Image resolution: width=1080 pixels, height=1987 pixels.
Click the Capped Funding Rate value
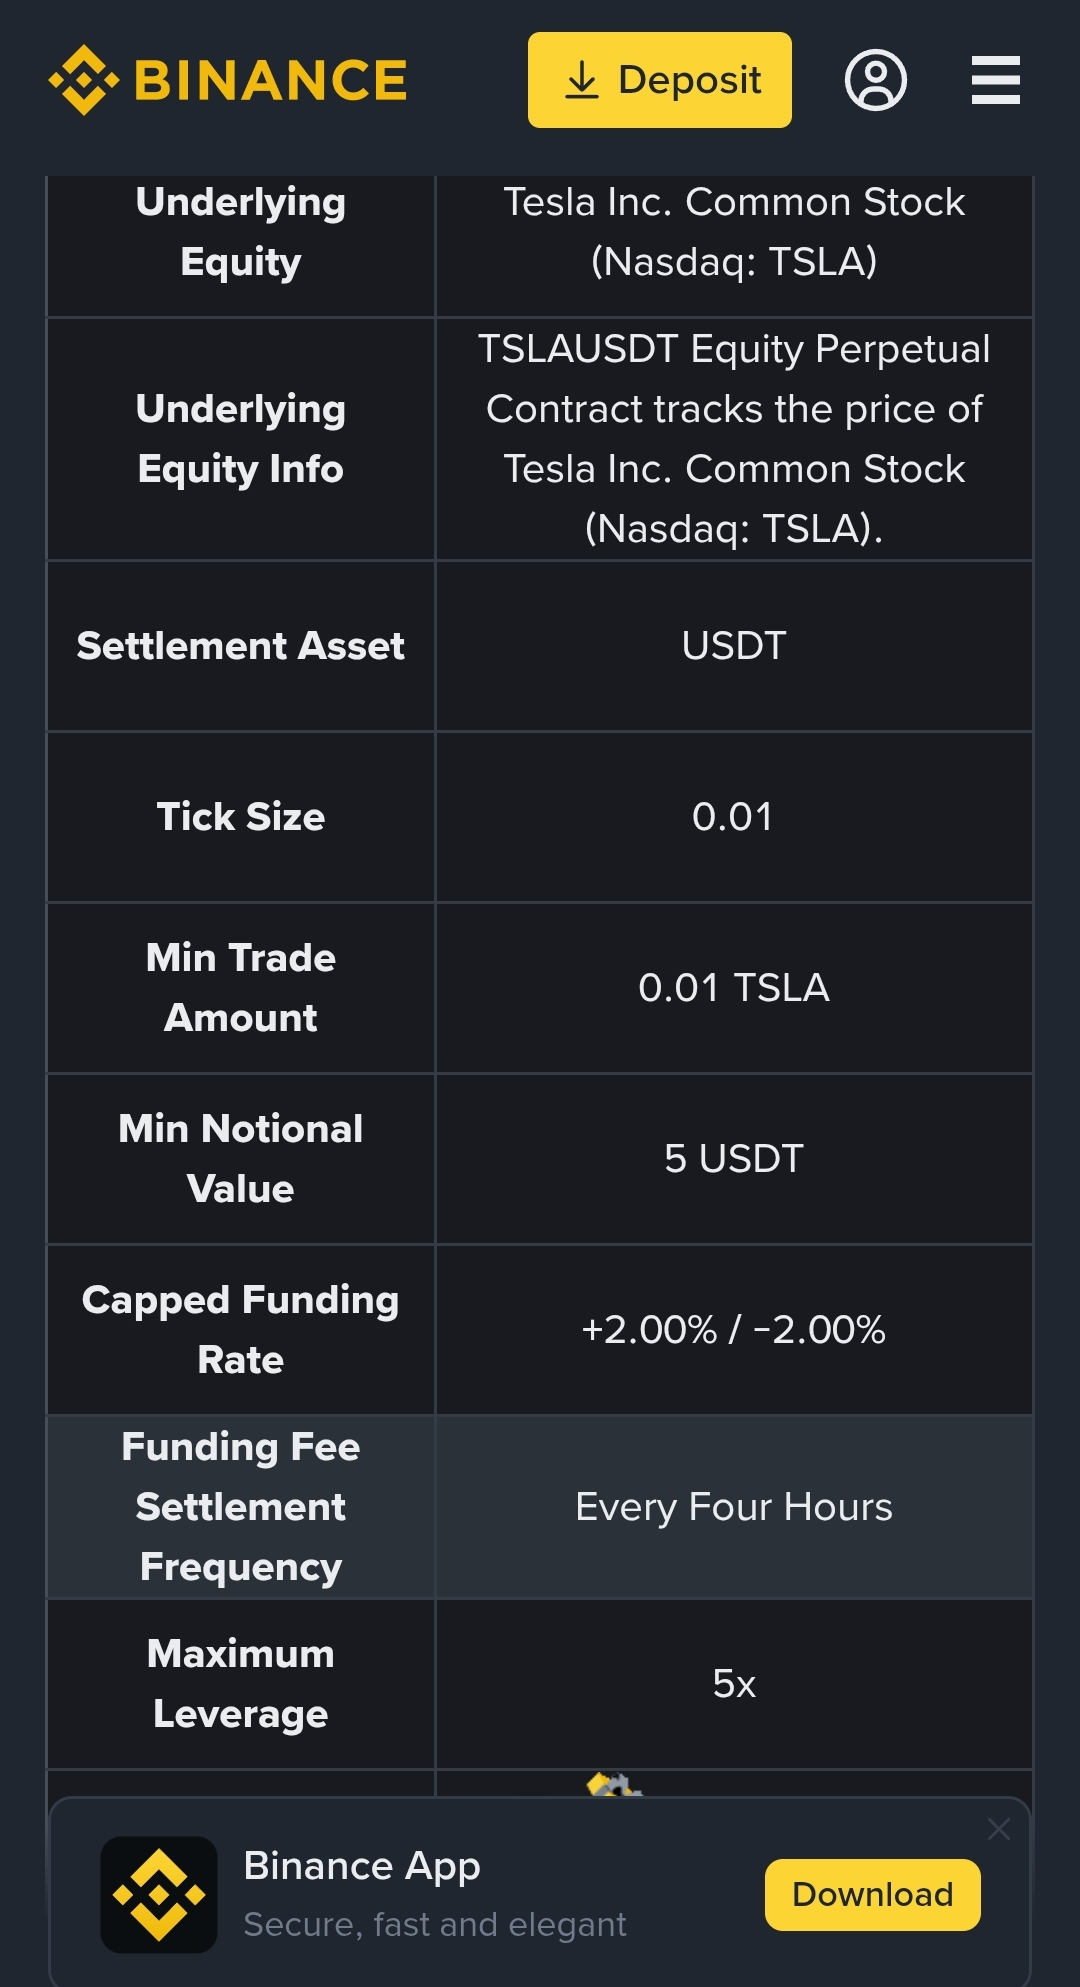pyautogui.click(x=733, y=1330)
